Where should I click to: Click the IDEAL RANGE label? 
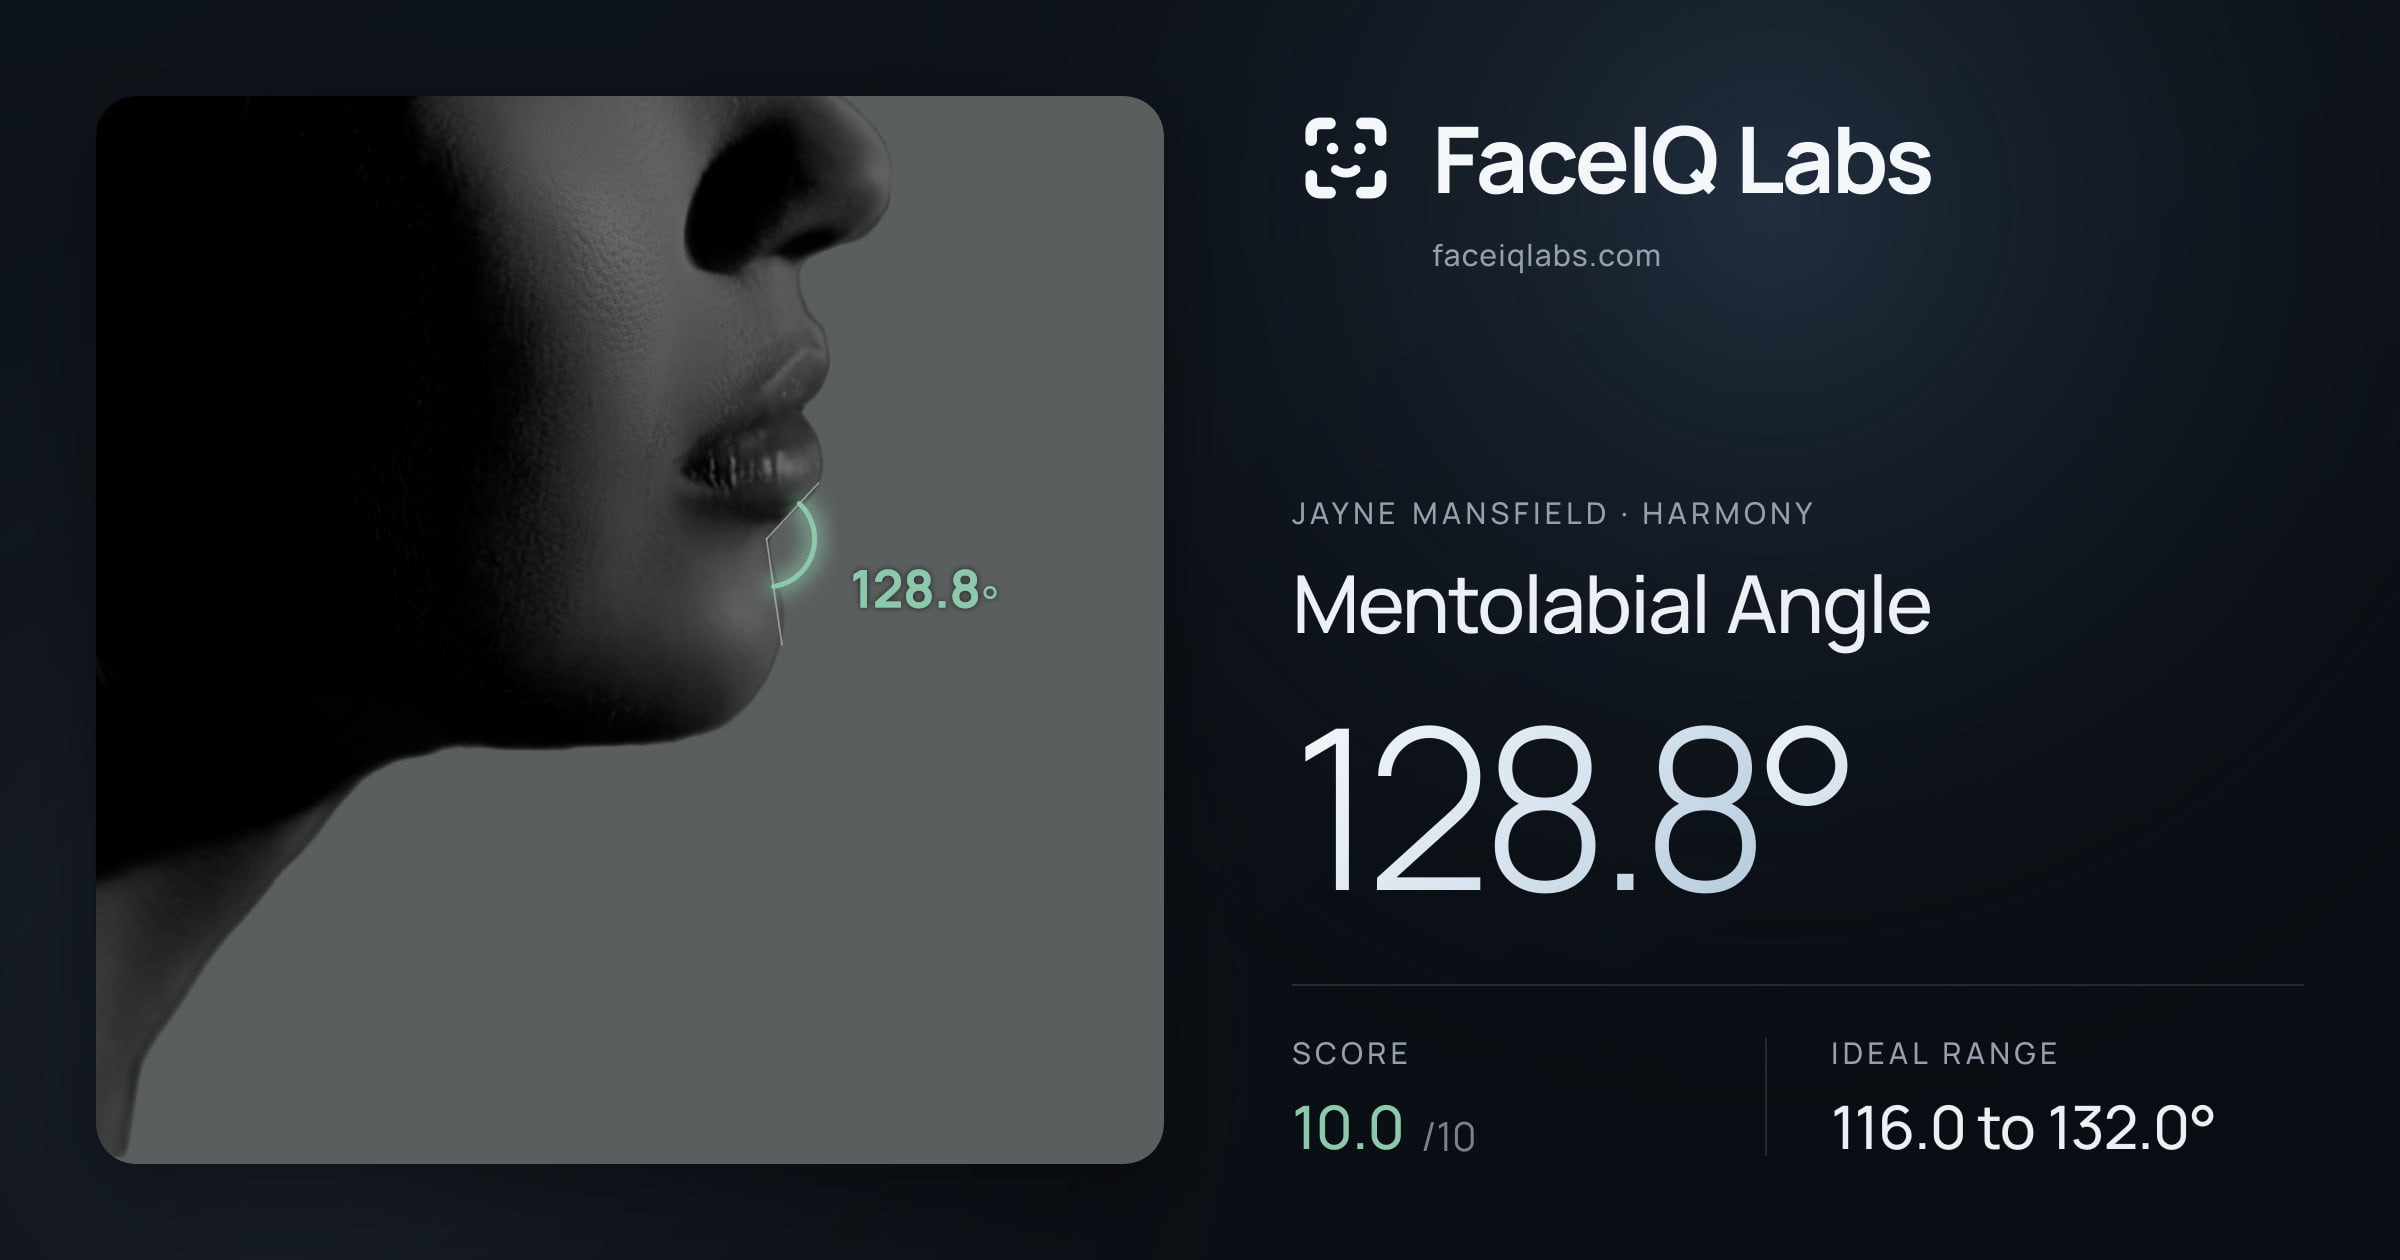pos(1944,1053)
